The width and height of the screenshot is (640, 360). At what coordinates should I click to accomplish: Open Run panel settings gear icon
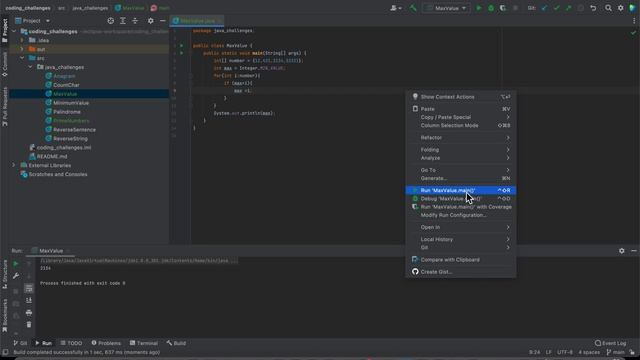[622, 251]
